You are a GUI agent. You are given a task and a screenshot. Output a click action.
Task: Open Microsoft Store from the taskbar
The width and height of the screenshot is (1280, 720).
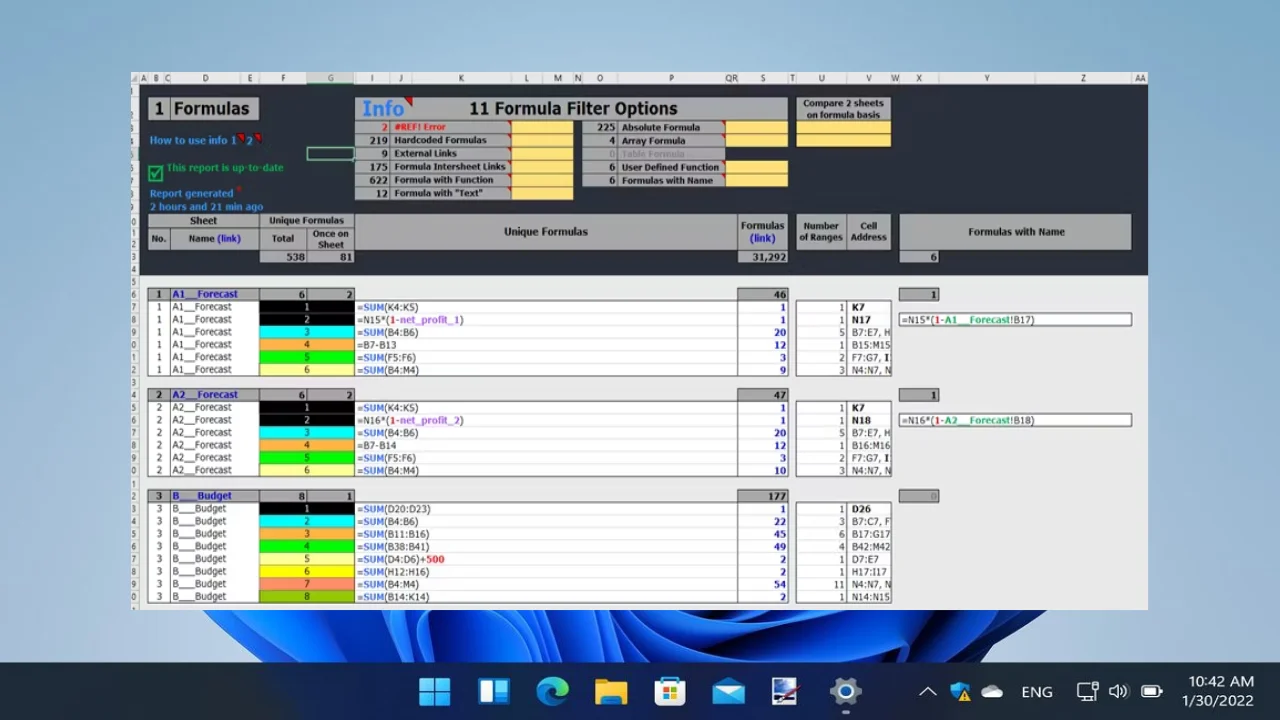[670, 691]
